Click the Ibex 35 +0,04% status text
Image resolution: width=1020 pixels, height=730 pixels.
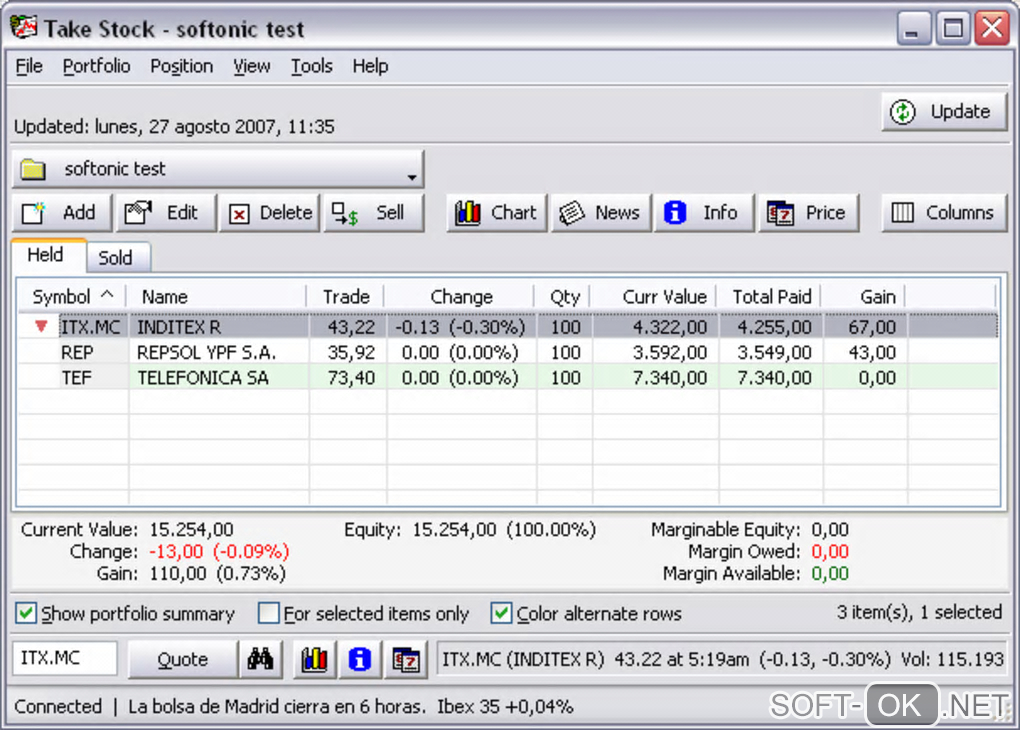[505, 707]
